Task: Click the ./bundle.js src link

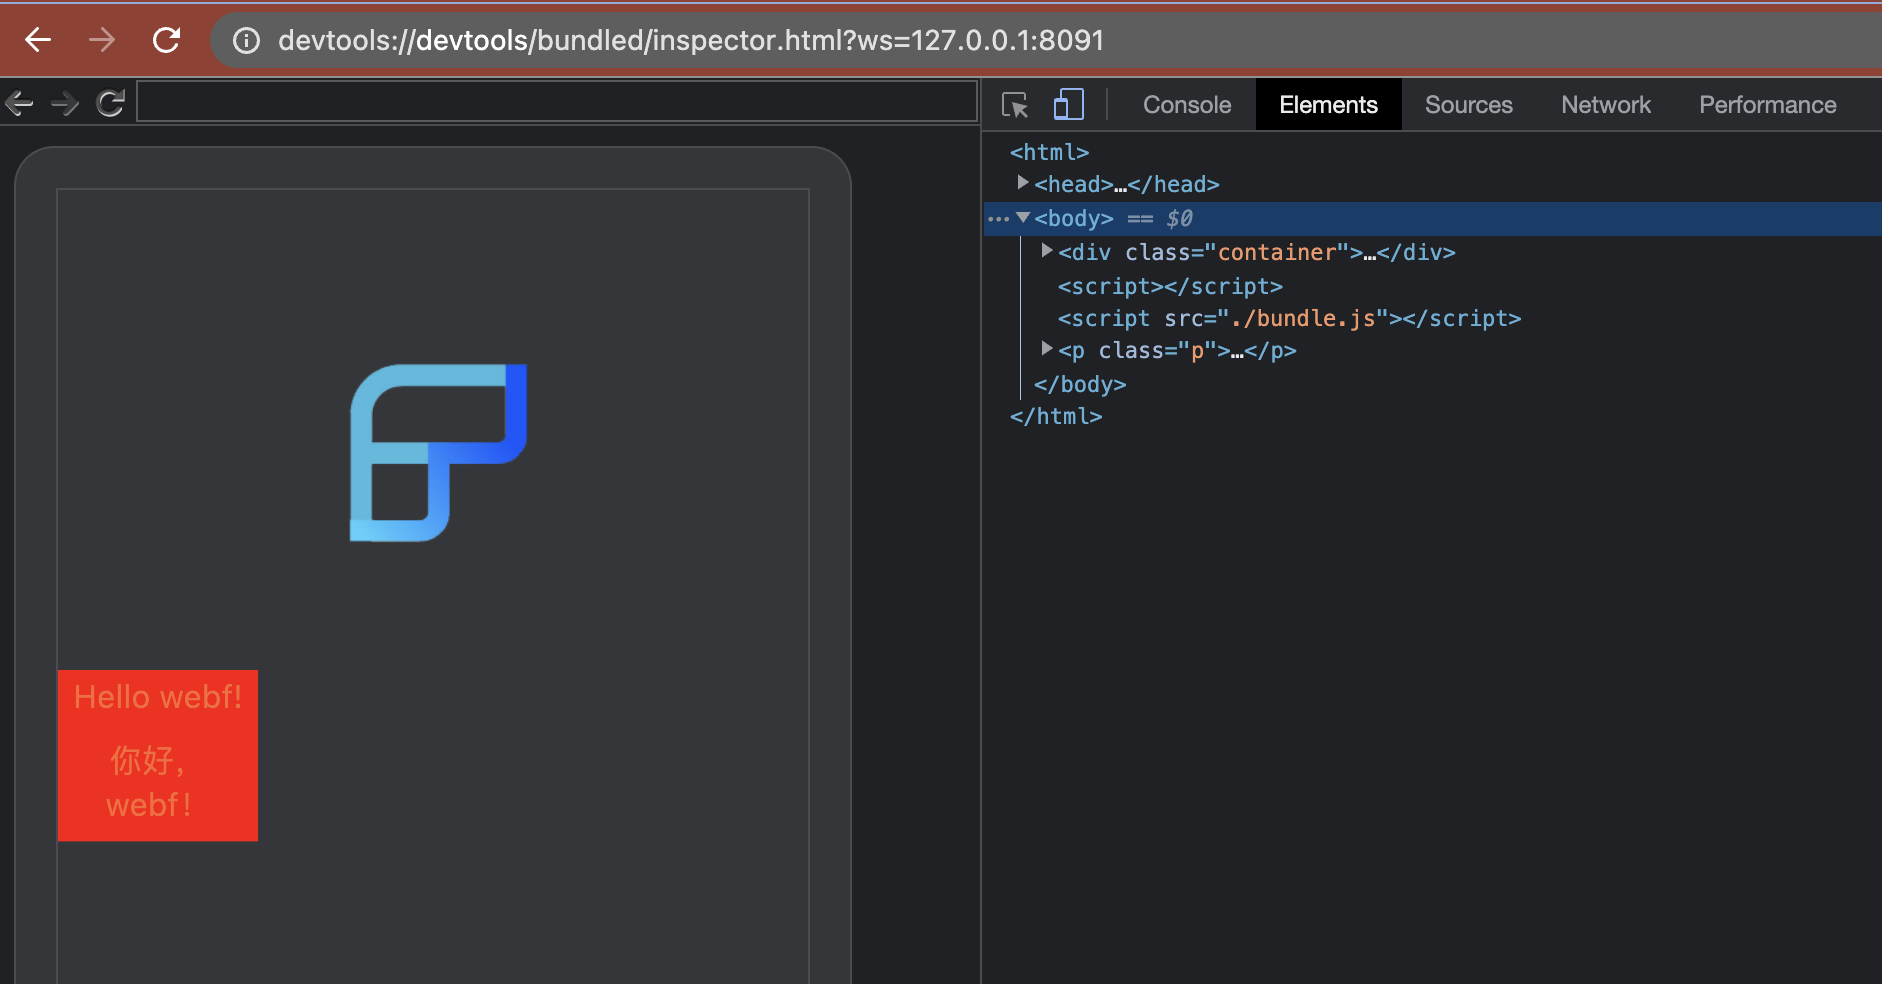Action: coord(1302,318)
